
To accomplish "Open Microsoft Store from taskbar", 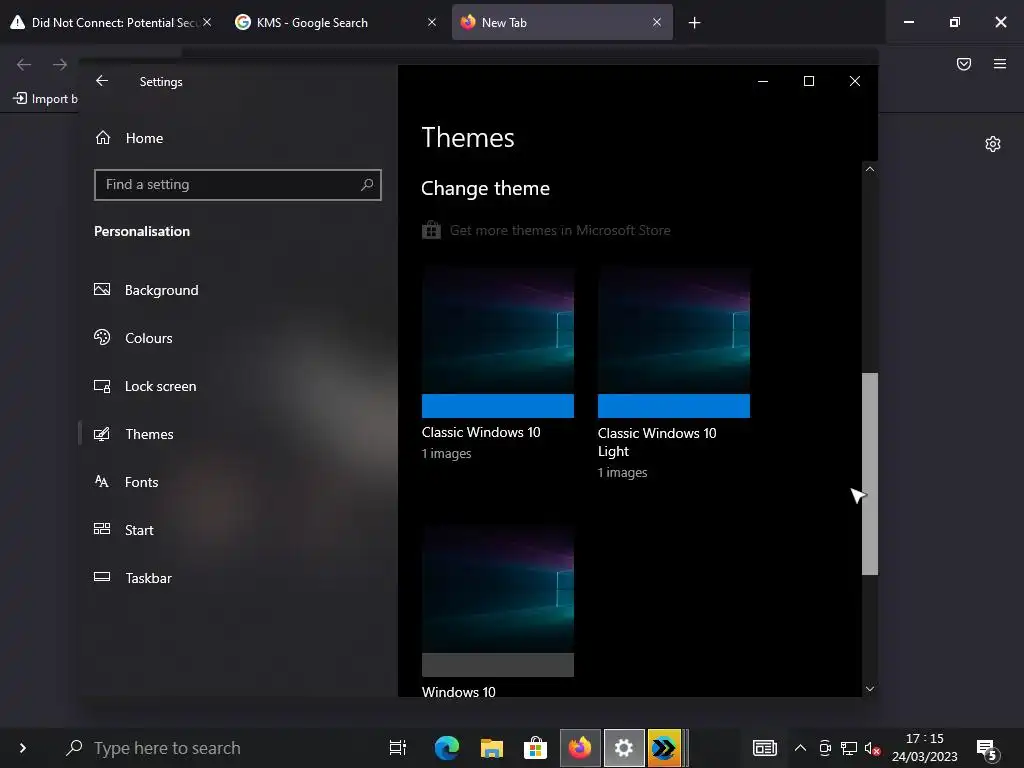I will (x=536, y=748).
